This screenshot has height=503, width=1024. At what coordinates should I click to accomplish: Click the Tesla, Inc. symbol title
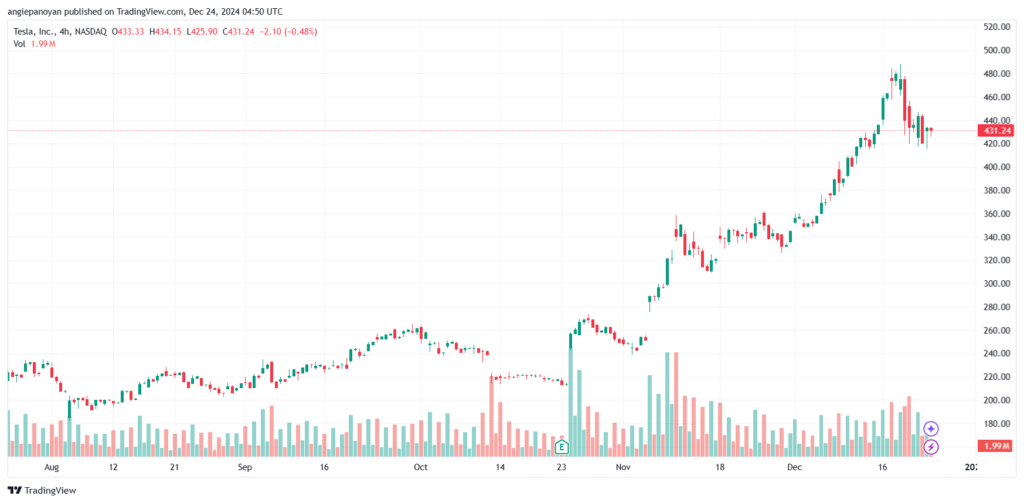pyautogui.click(x=32, y=31)
